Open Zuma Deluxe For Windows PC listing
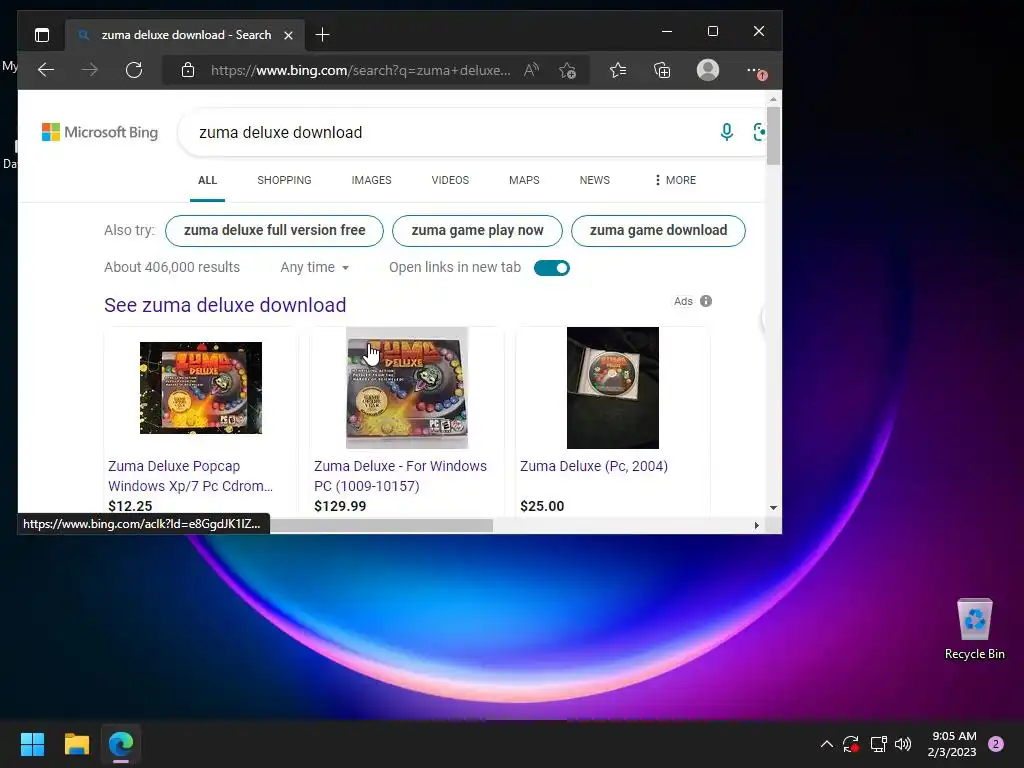Image resolution: width=1024 pixels, height=768 pixels. point(400,476)
